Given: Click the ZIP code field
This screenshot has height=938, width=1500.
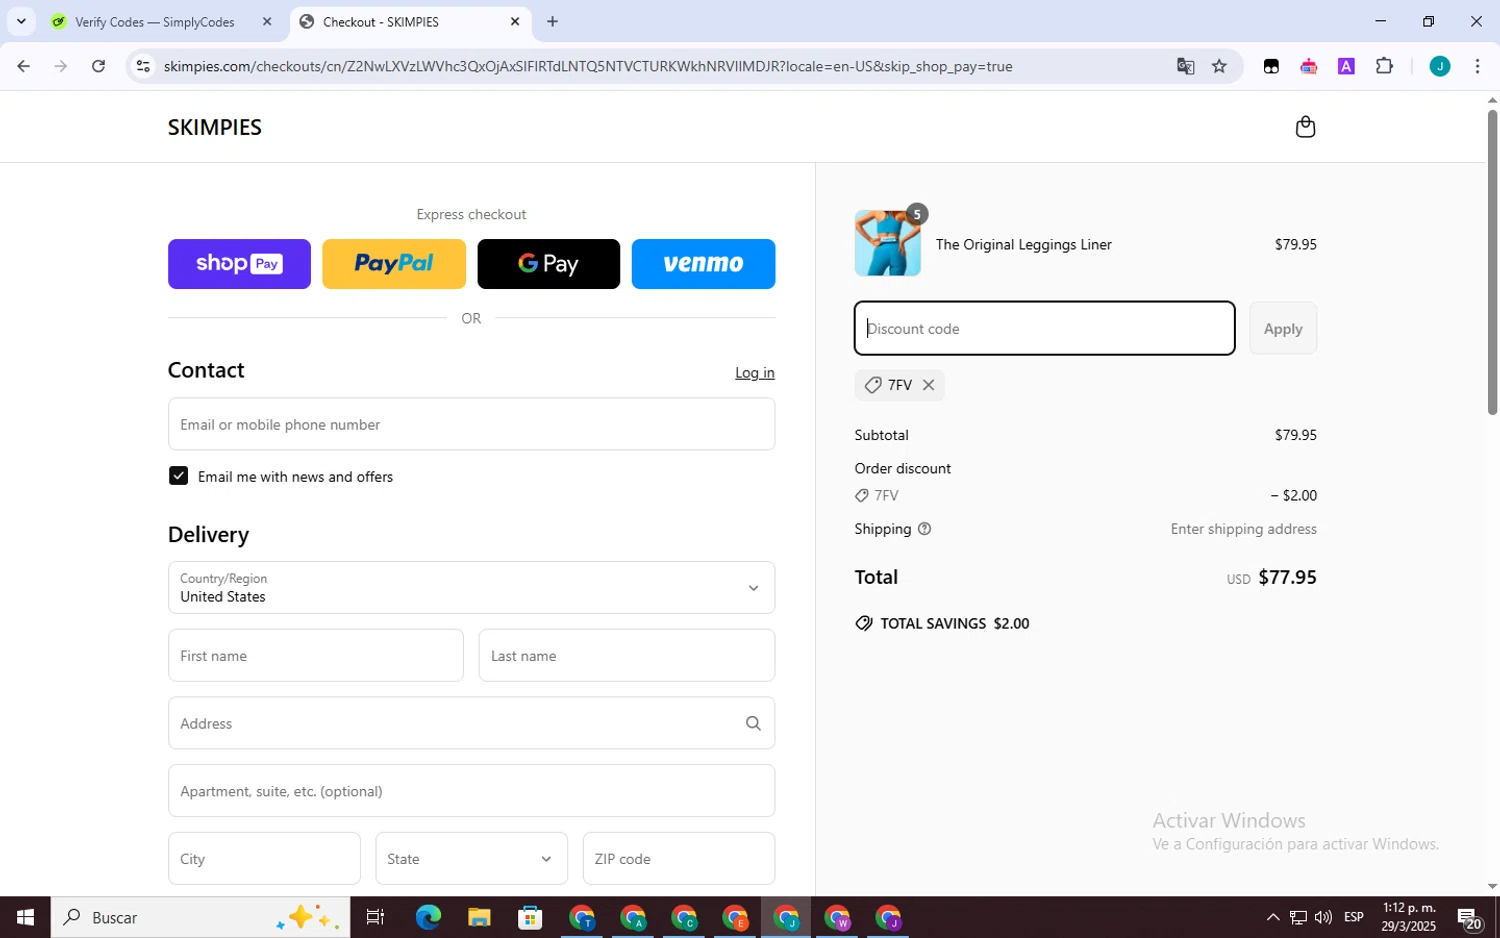Looking at the screenshot, I should click(679, 859).
